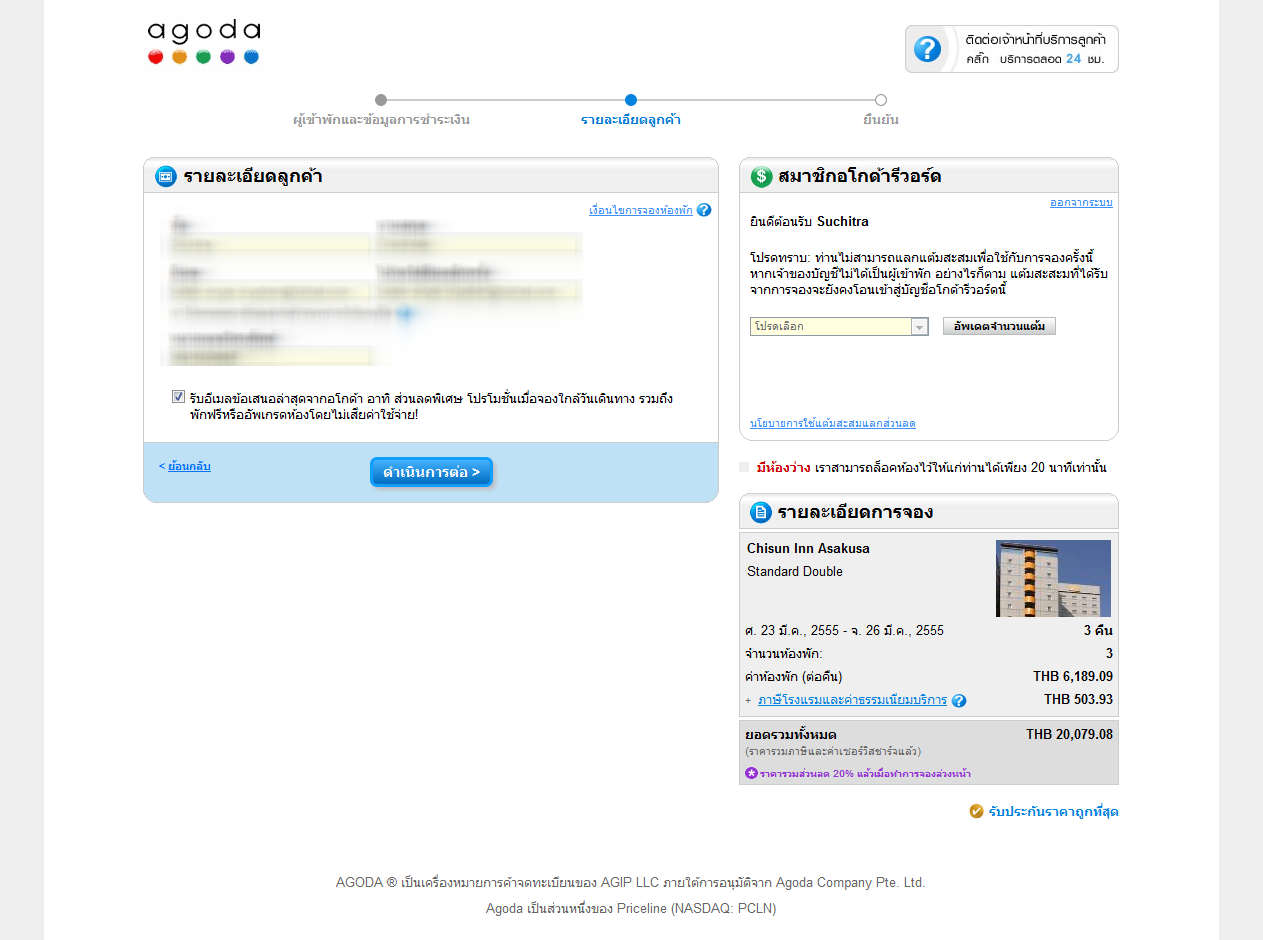Open the เงื่อนไขการจองห้องพัก link
The image size is (1263, 940).
click(641, 210)
